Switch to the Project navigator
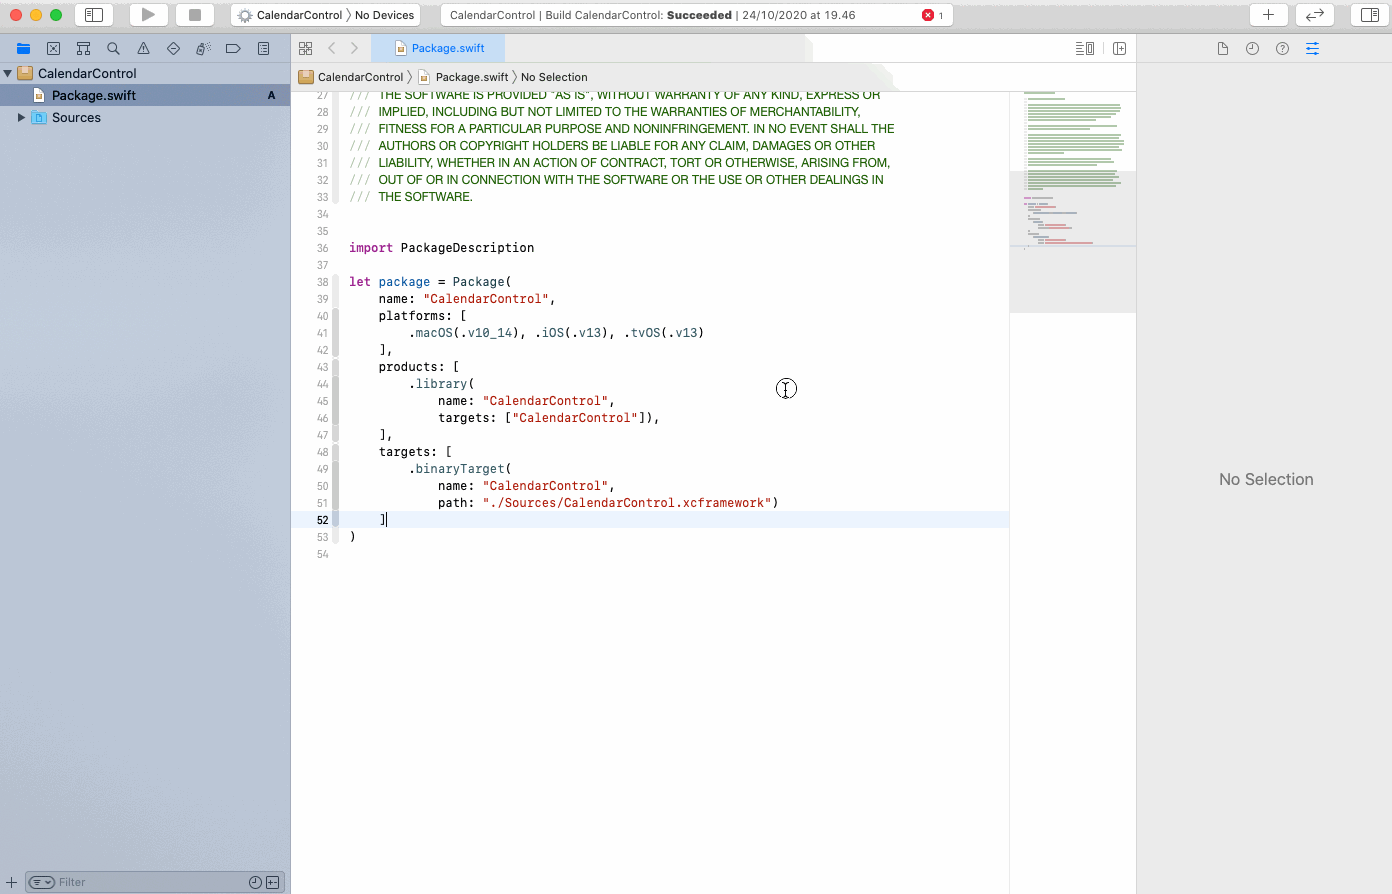The width and height of the screenshot is (1392, 894). pyautogui.click(x=23, y=48)
